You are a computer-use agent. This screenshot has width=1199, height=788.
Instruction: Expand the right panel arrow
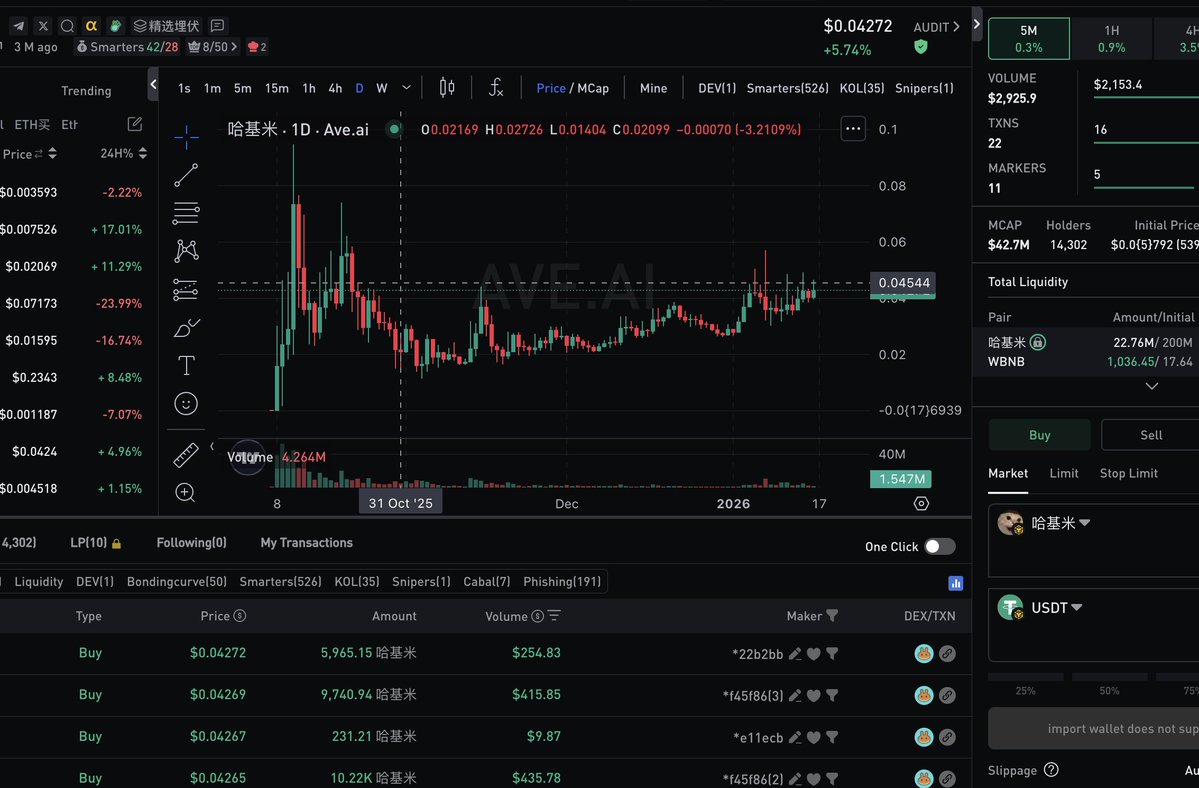976,24
